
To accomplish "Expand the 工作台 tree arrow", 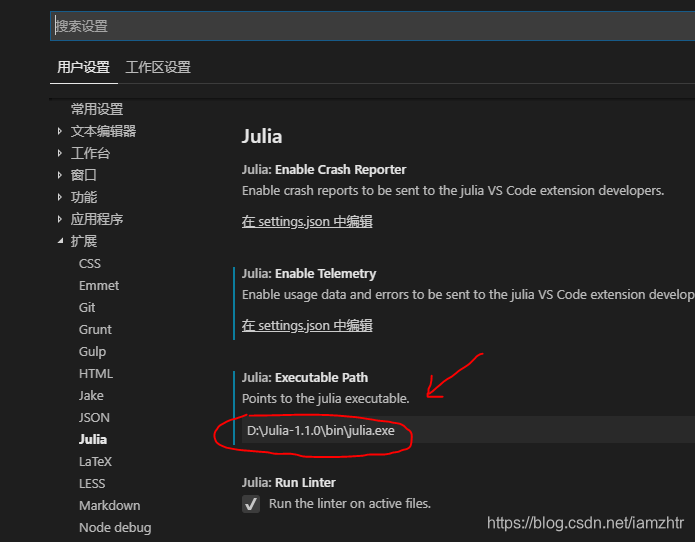I will coord(60,153).
